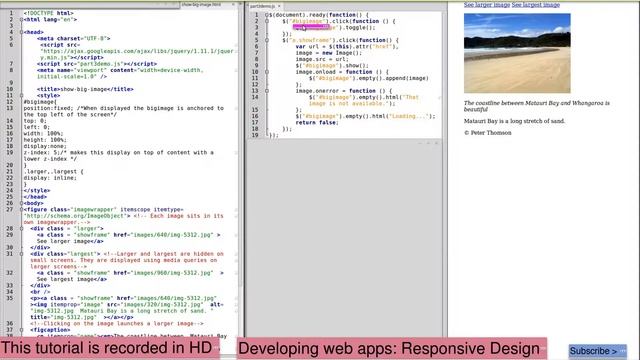Click the 'display: inline;' CSS line

point(50,178)
